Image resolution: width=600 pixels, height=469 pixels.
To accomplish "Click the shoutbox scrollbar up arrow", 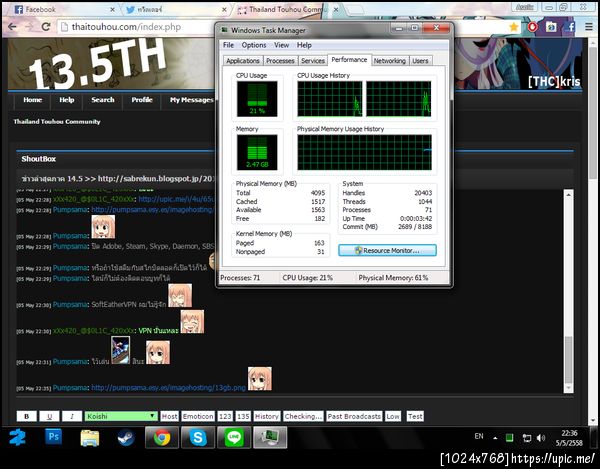I will [x=568, y=194].
